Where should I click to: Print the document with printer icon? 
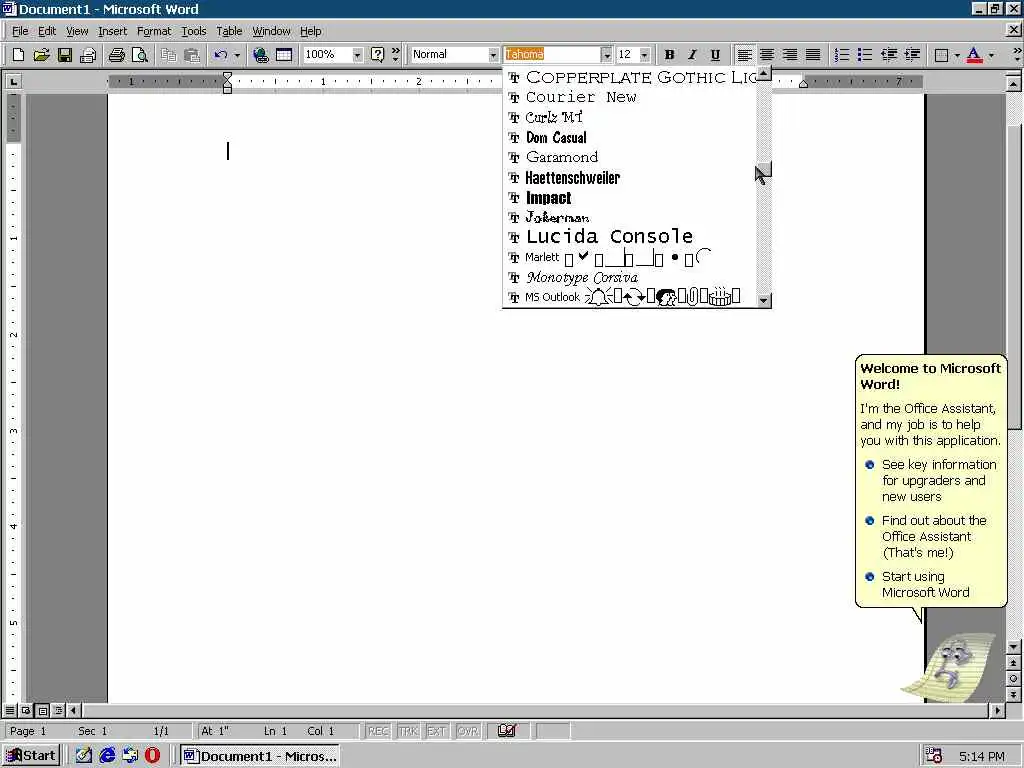click(116, 55)
